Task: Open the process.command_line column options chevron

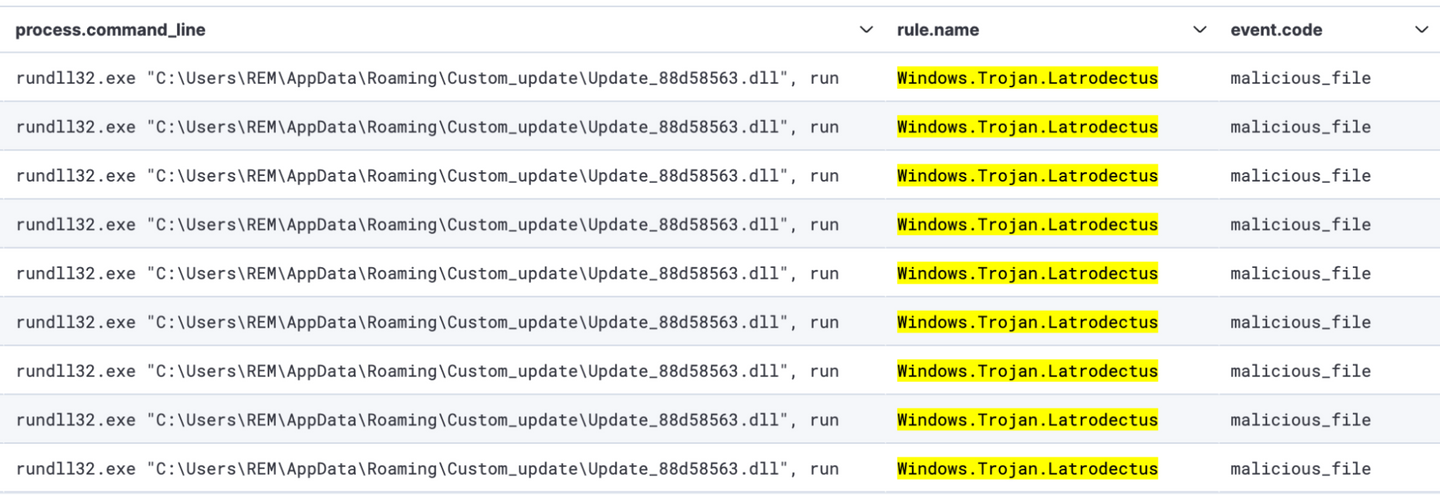Action: pyautogui.click(x=866, y=30)
